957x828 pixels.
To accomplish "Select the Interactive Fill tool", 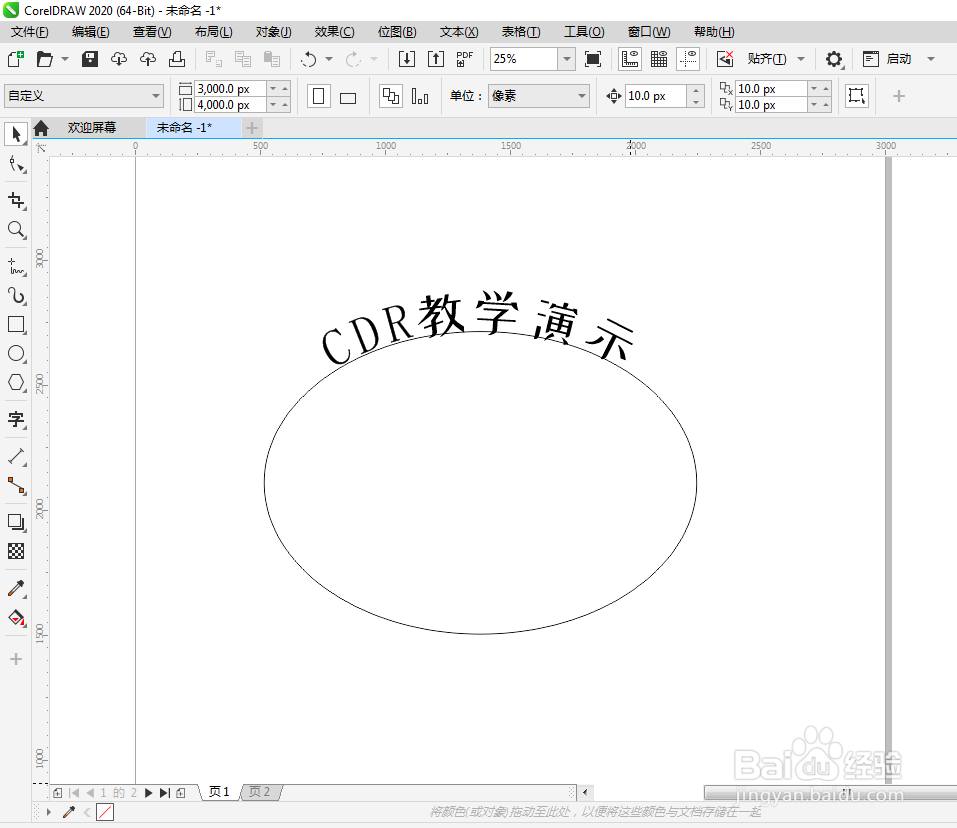I will click(x=16, y=618).
